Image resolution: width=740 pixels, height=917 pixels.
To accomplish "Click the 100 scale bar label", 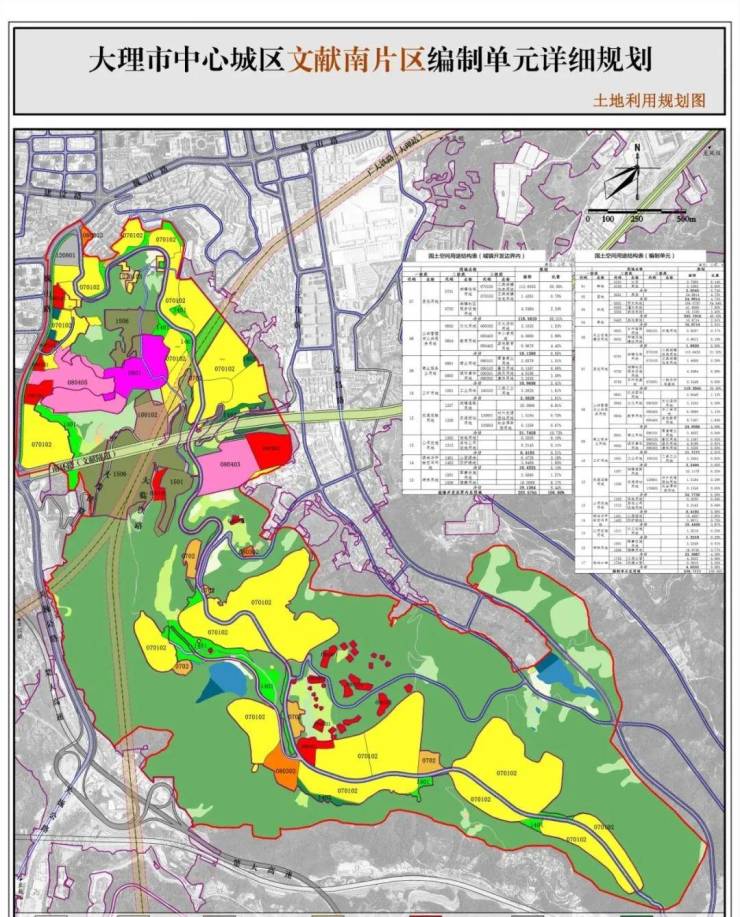I will click(608, 219).
